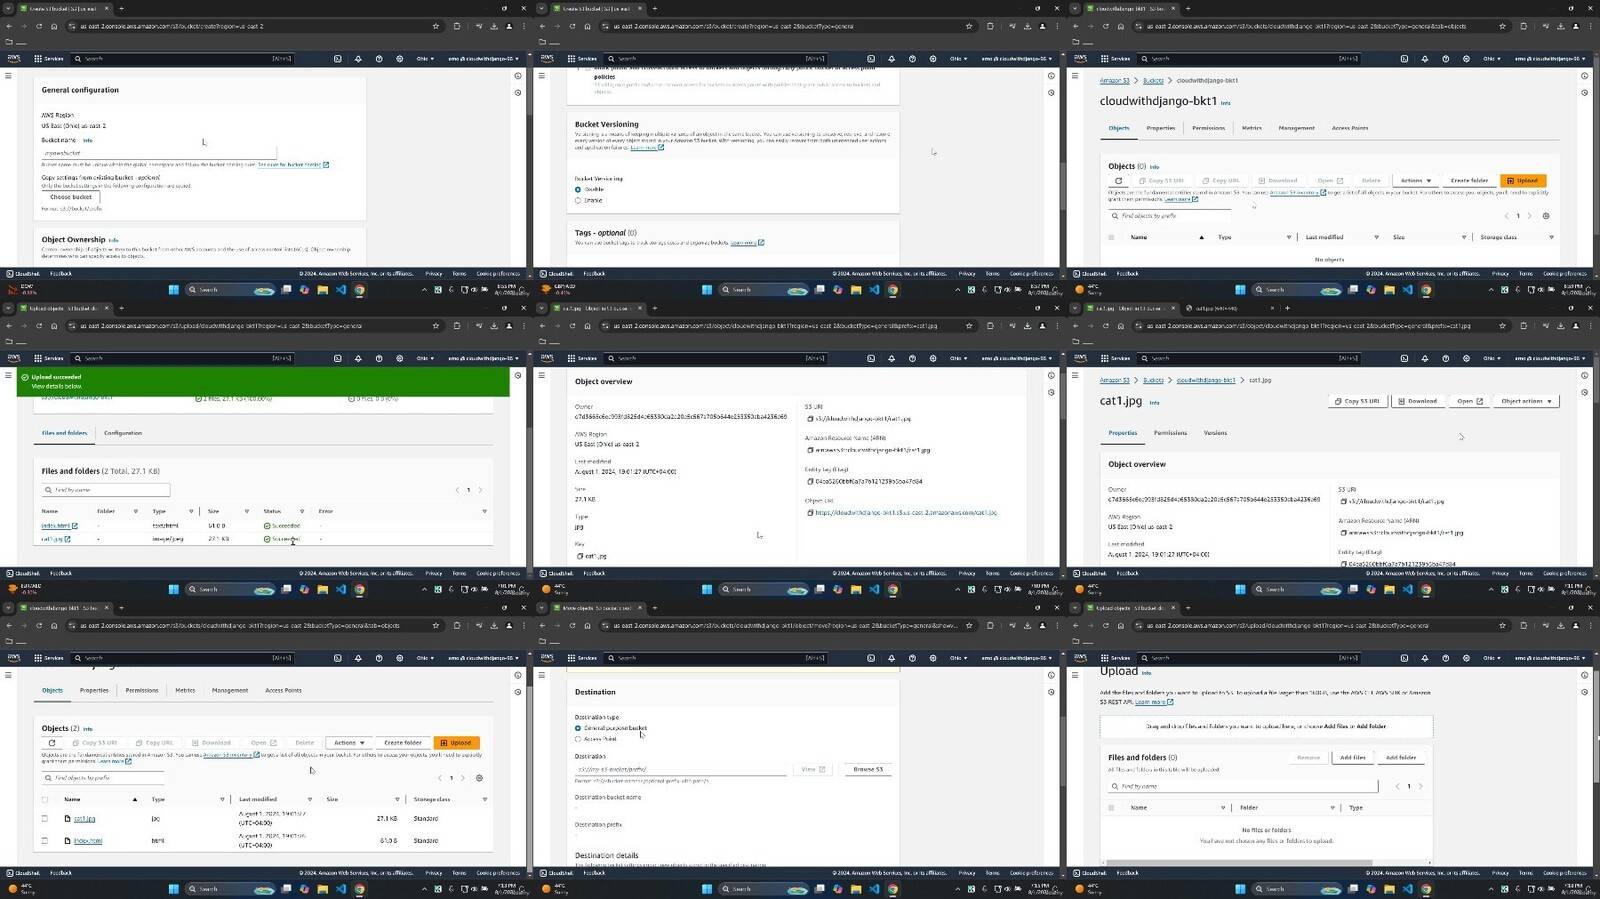This screenshot has height=899, width=1600.
Task: Choose Access Point destination type
Action: click(578, 739)
